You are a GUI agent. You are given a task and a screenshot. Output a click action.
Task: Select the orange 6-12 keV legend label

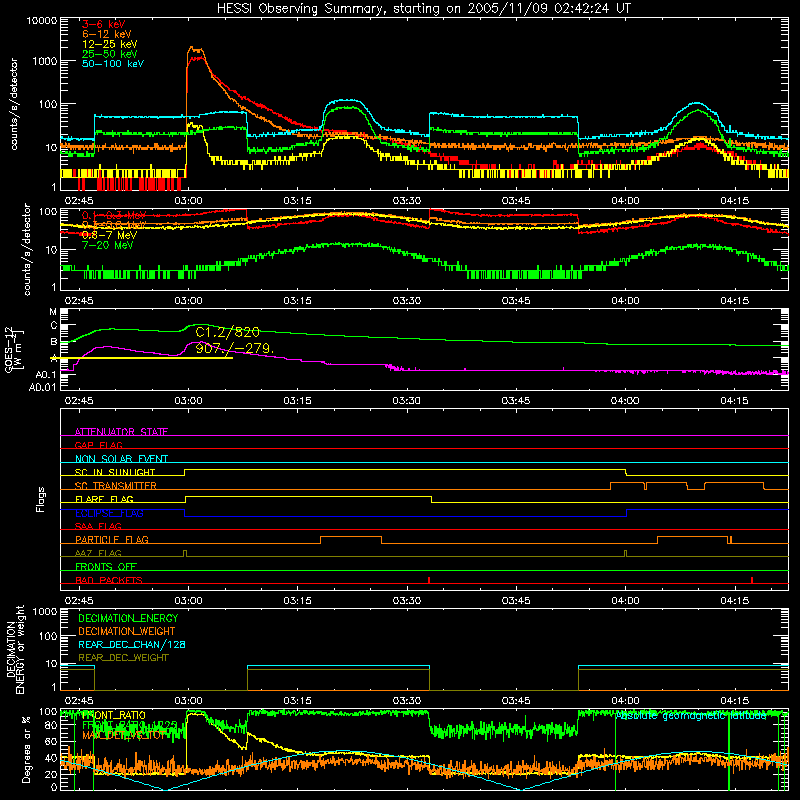point(107,34)
